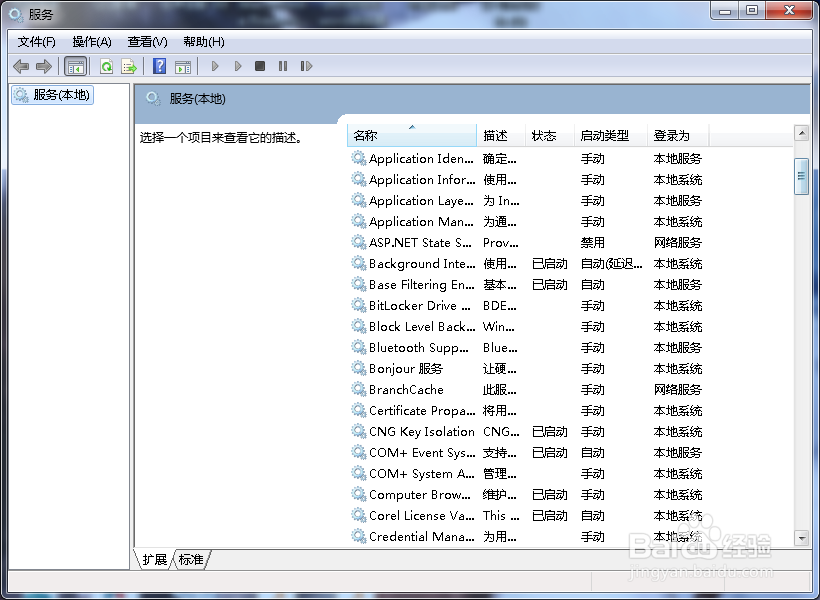The image size is (820, 600).
Task: Select Credential Mana... service
Action: tap(527, 537)
